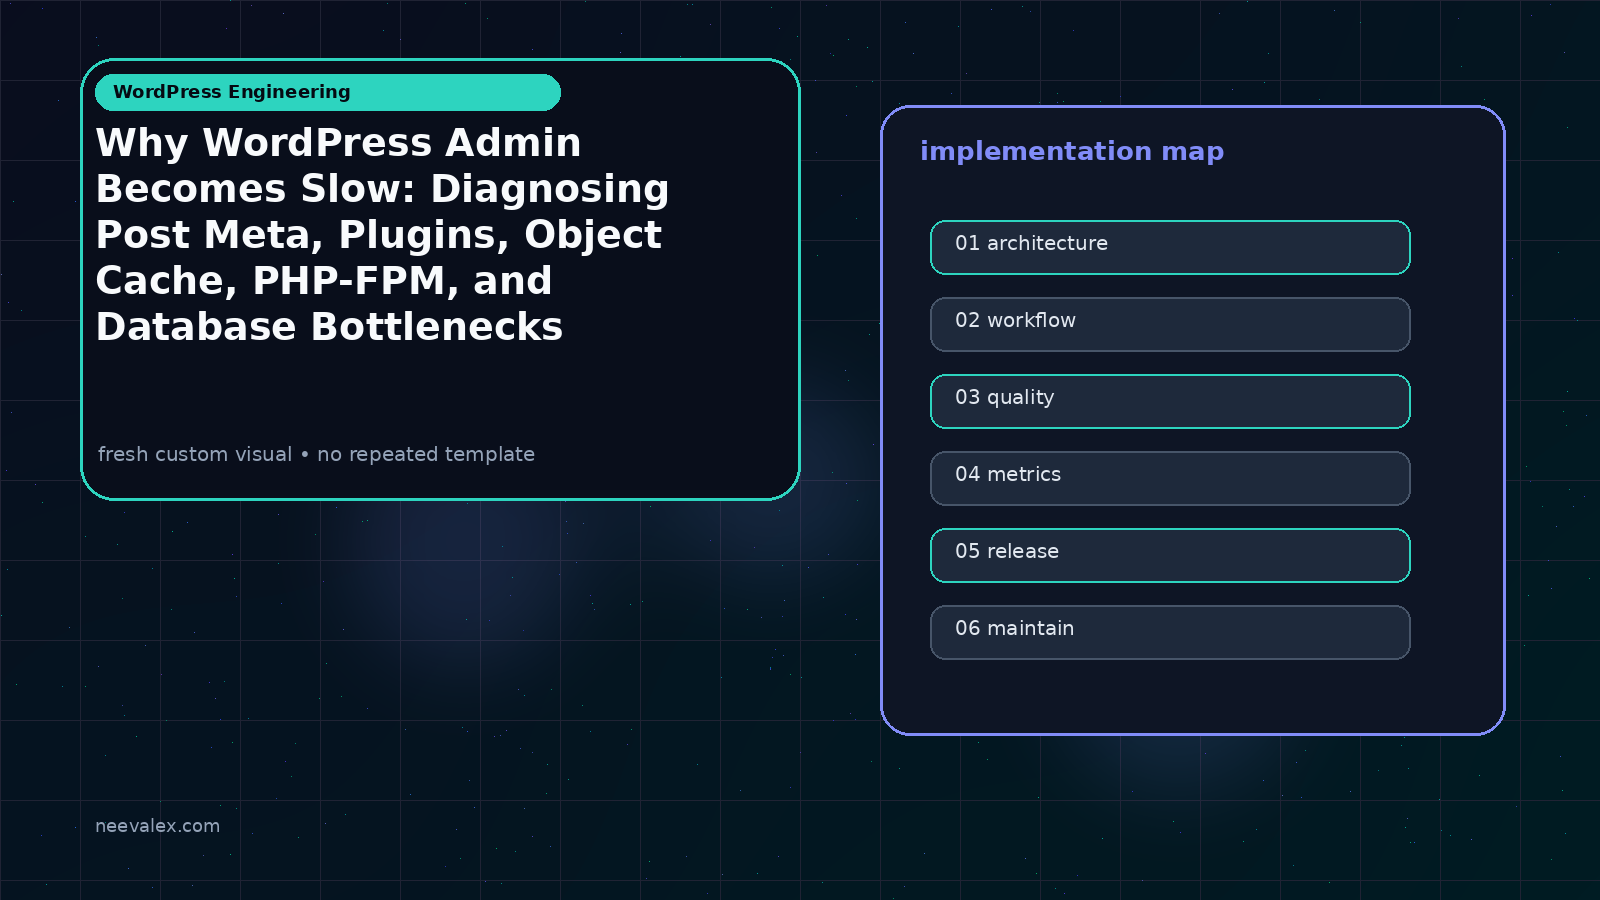The height and width of the screenshot is (900, 1600).
Task: Open the 03 quality item
Action: [x=1170, y=401]
